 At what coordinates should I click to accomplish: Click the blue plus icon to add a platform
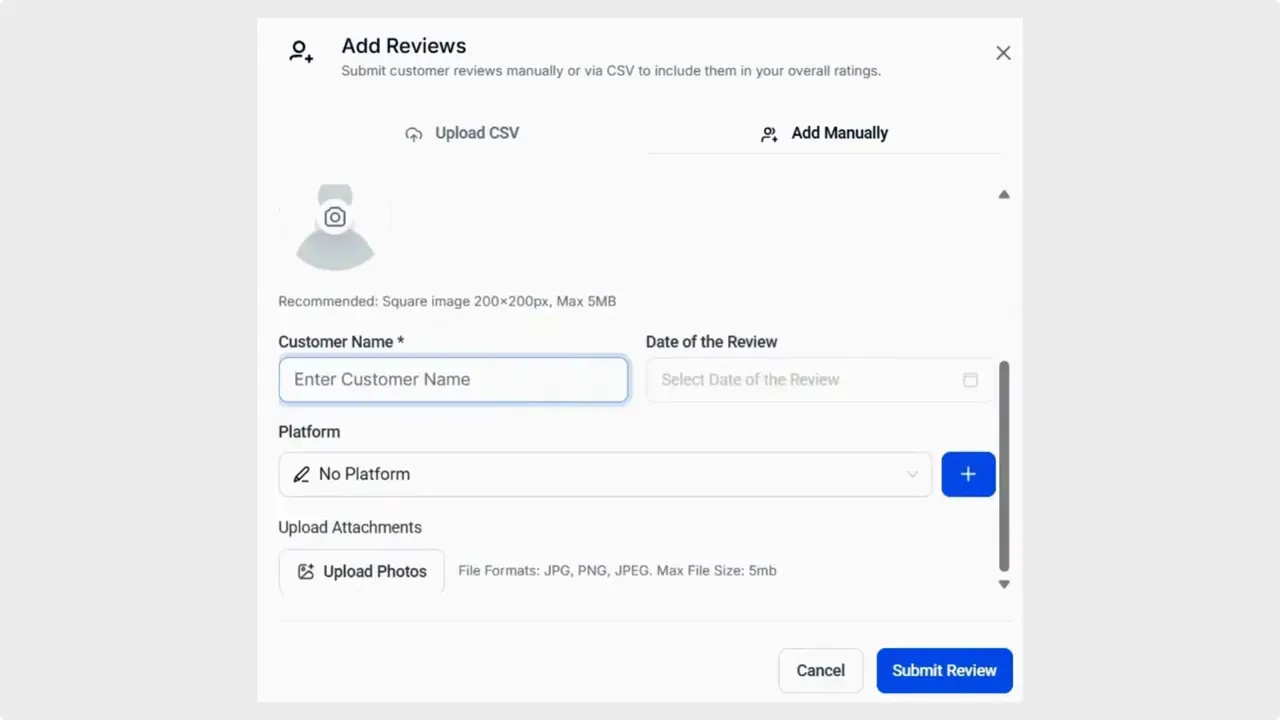(967, 474)
